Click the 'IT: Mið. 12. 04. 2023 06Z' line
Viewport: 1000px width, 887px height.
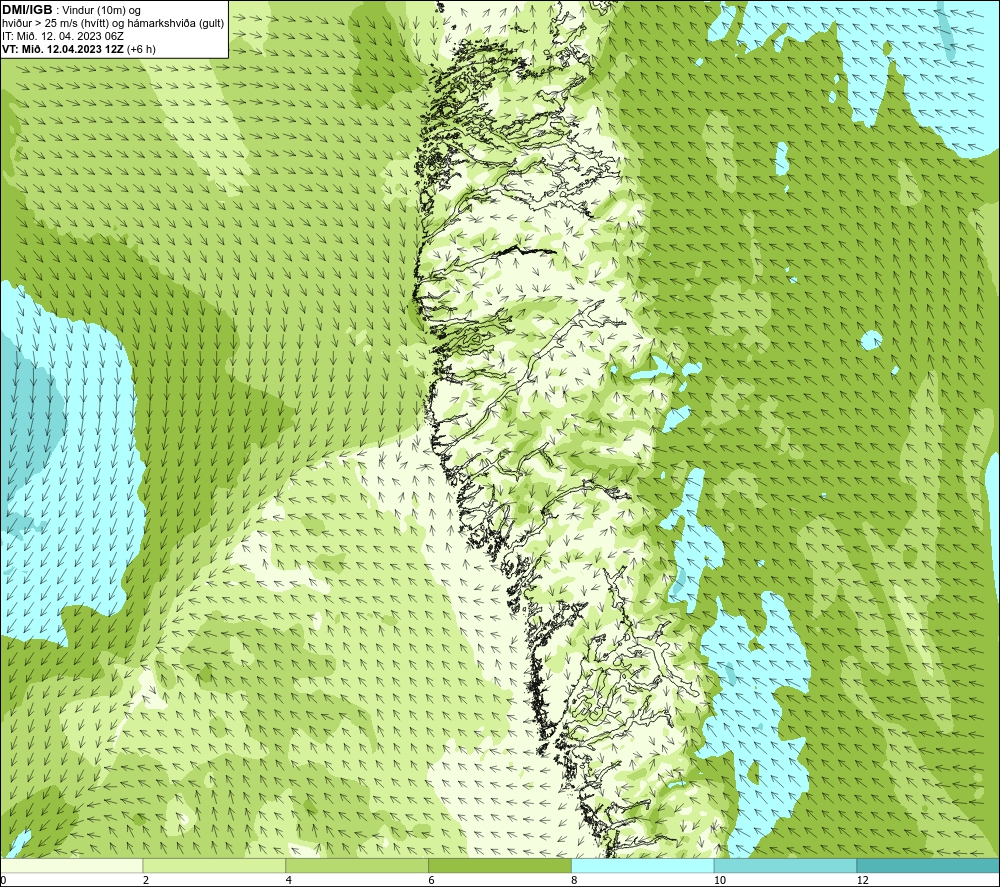[62, 36]
